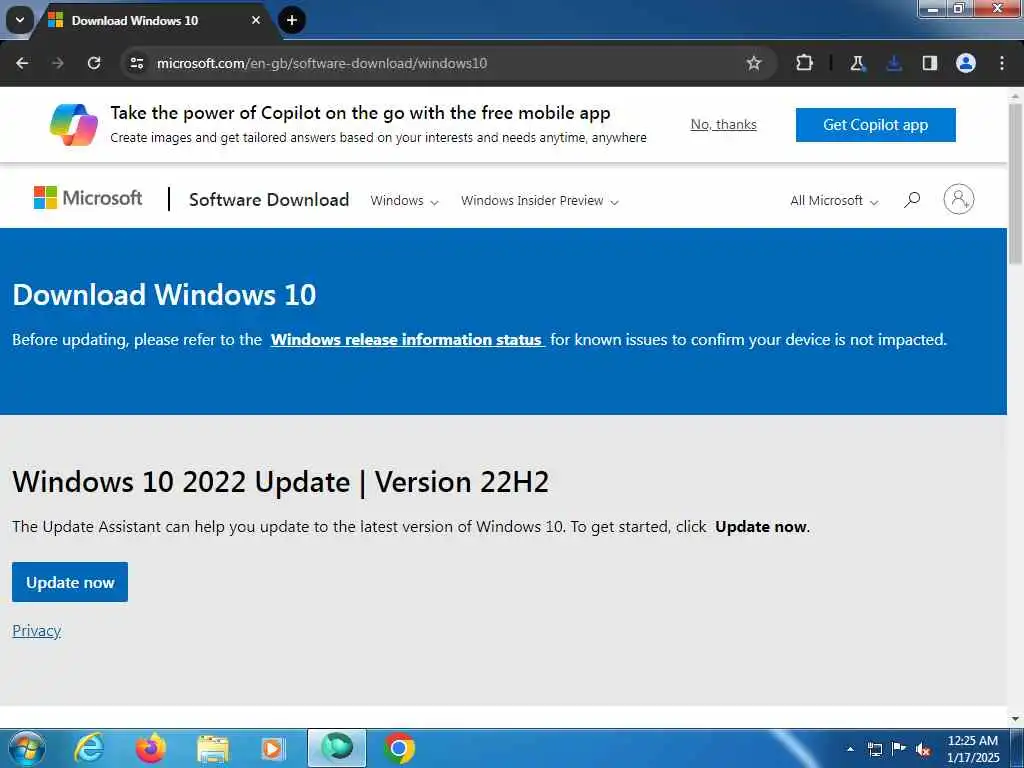Open Chrome Labs flask icon
The image size is (1024, 768).
tap(857, 63)
